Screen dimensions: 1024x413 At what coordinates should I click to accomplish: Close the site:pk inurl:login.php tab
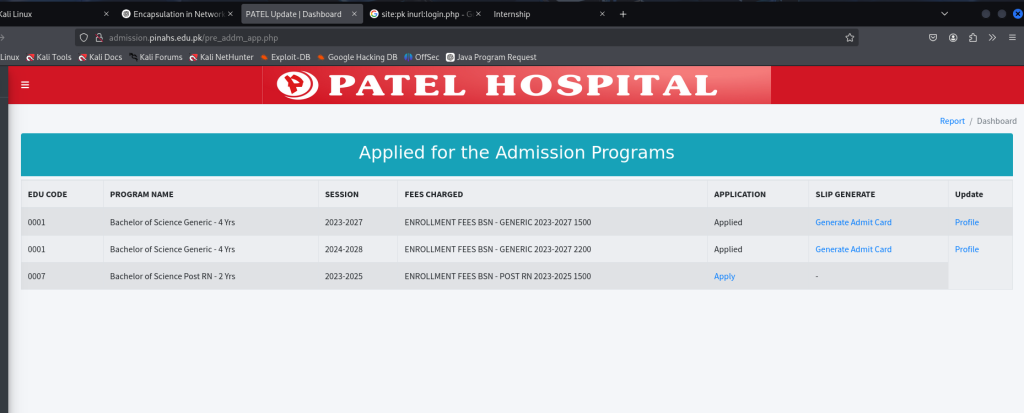tap(478, 14)
